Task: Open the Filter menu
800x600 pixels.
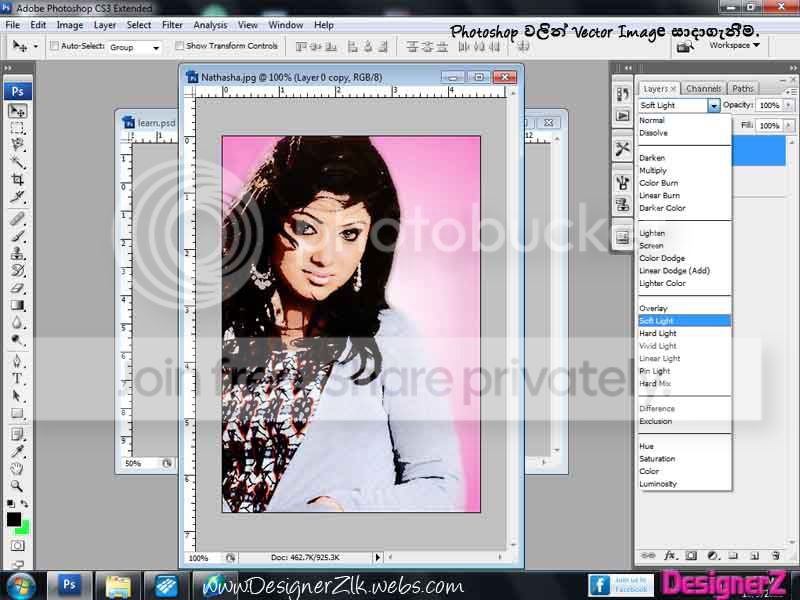Action: pos(172,25)
